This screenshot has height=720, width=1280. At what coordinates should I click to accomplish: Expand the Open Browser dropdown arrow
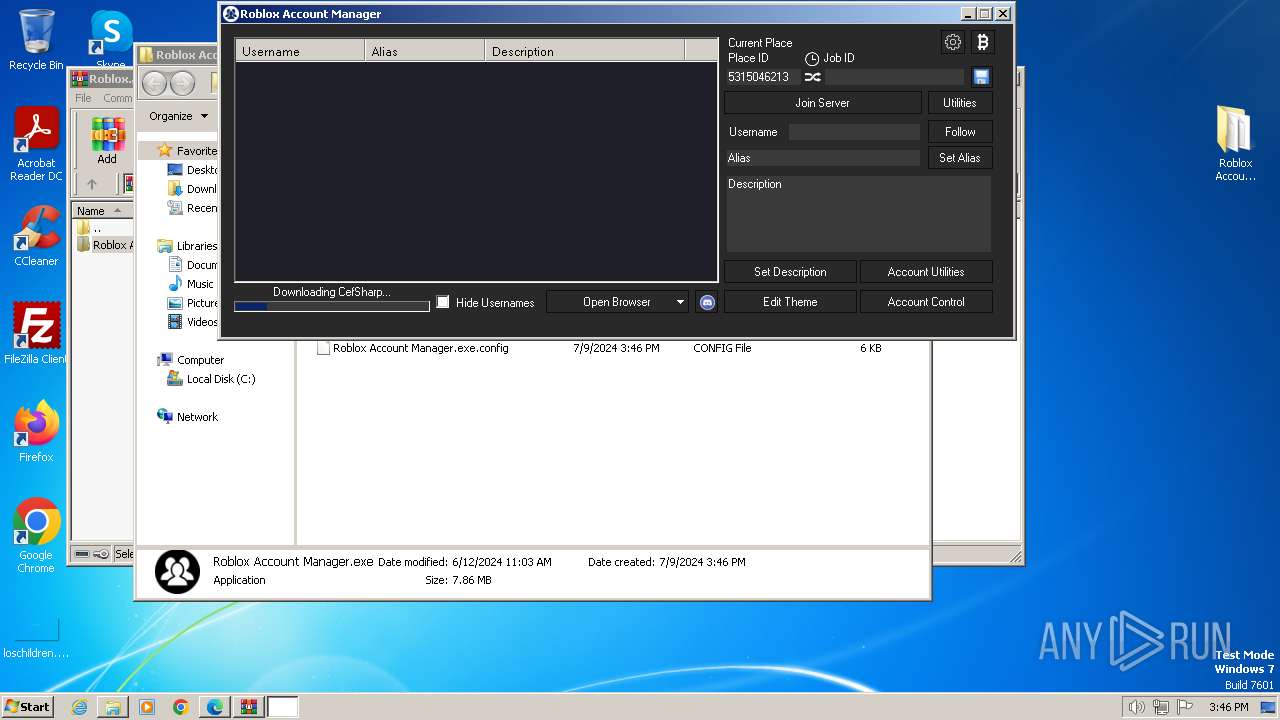(680, 302)
